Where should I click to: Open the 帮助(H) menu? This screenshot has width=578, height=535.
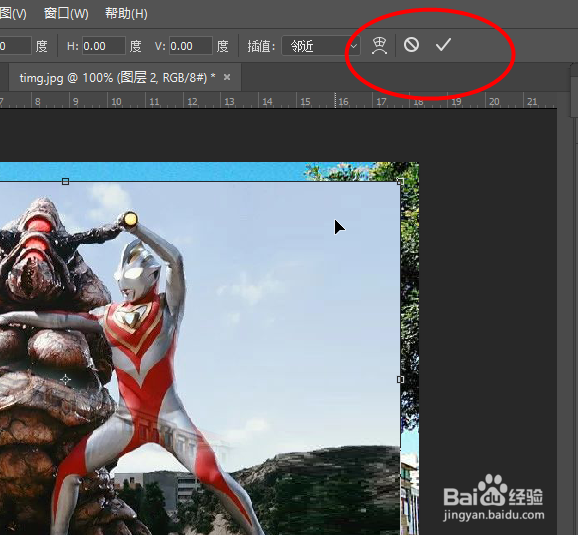pyautogui.click(x=126, y=14)
